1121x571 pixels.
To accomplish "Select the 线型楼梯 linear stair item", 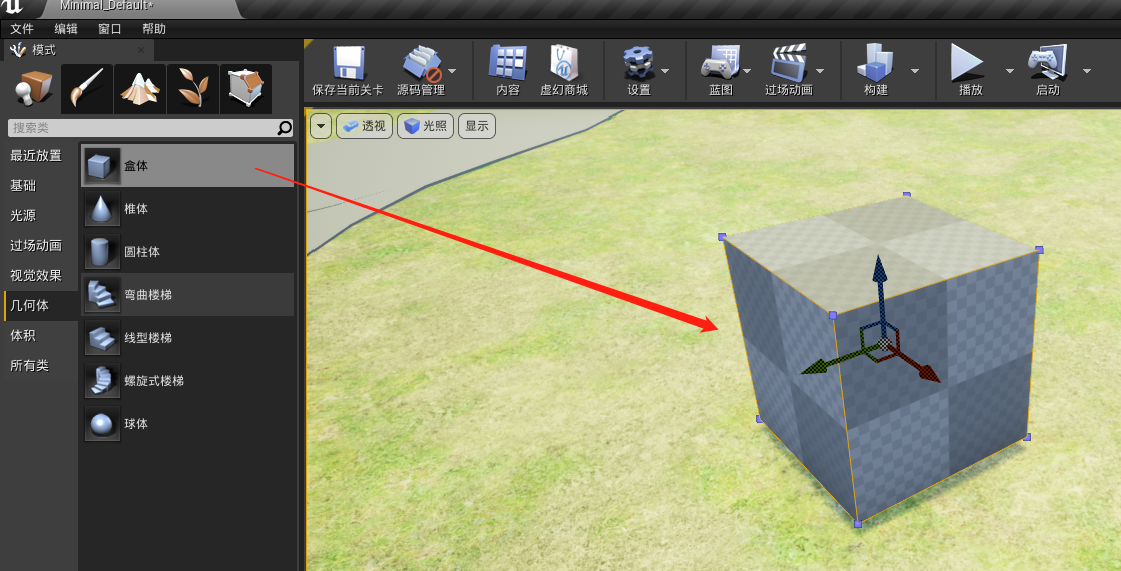I will click(188, 337).
